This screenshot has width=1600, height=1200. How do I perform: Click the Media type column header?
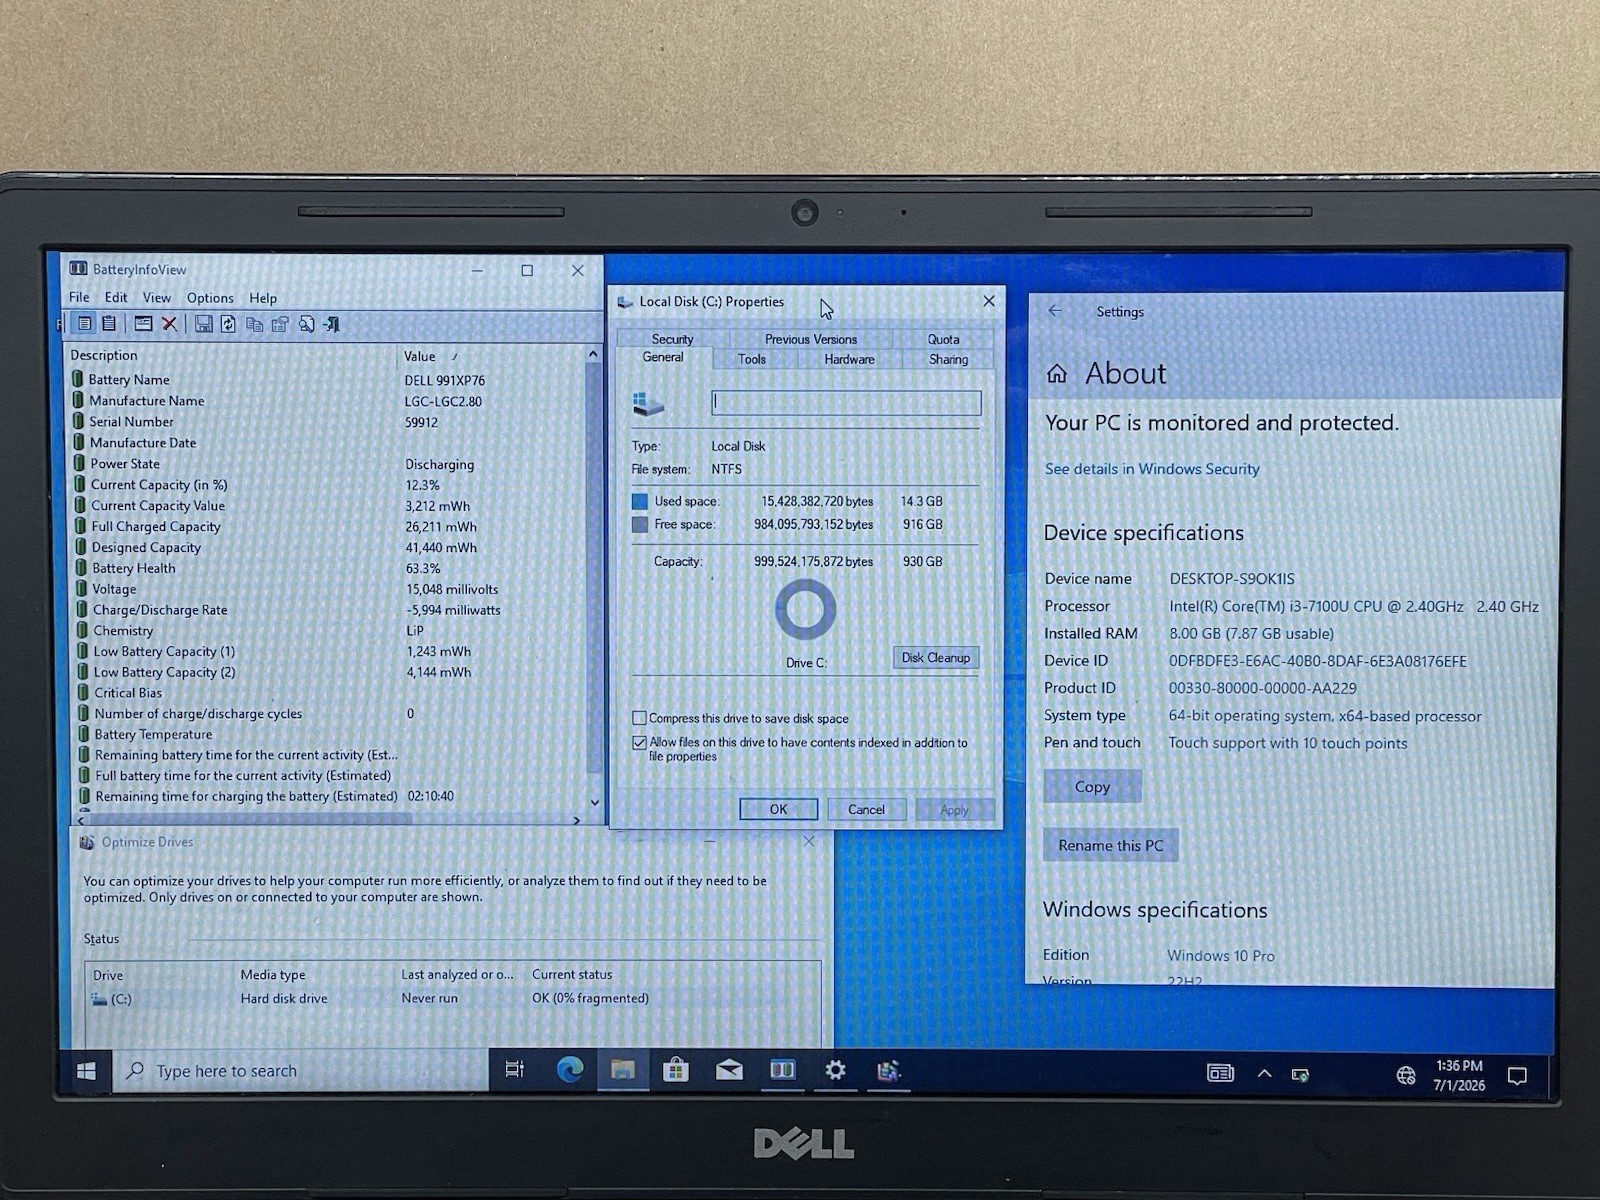[273, 974]
